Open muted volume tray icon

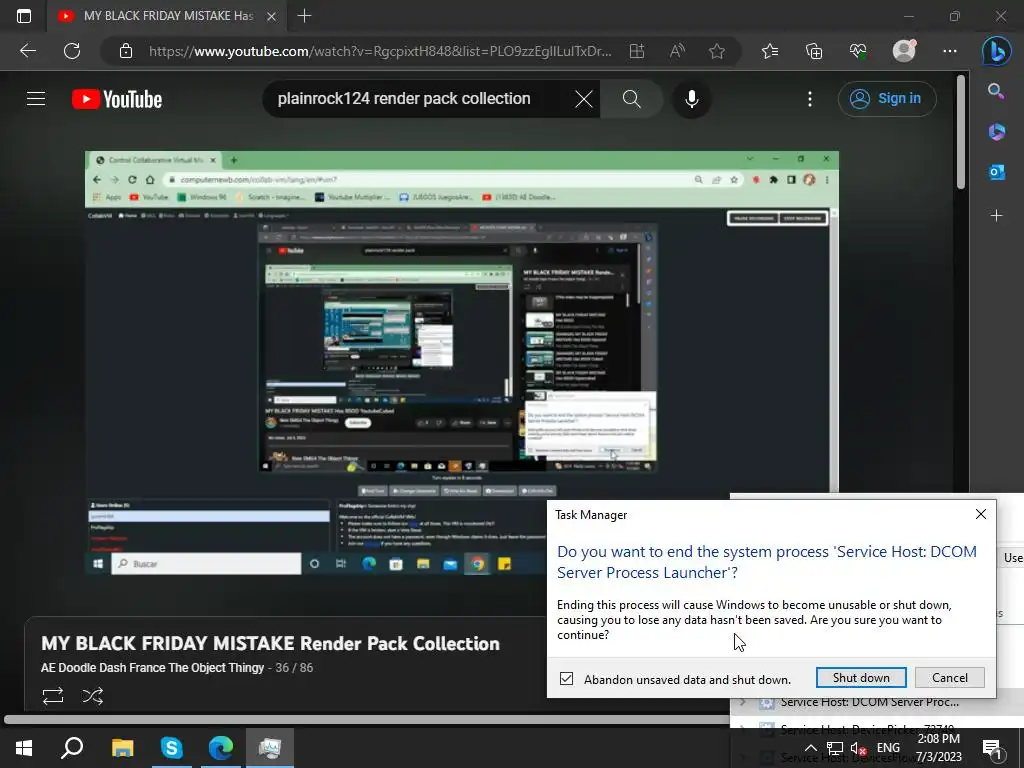point(858,748)
